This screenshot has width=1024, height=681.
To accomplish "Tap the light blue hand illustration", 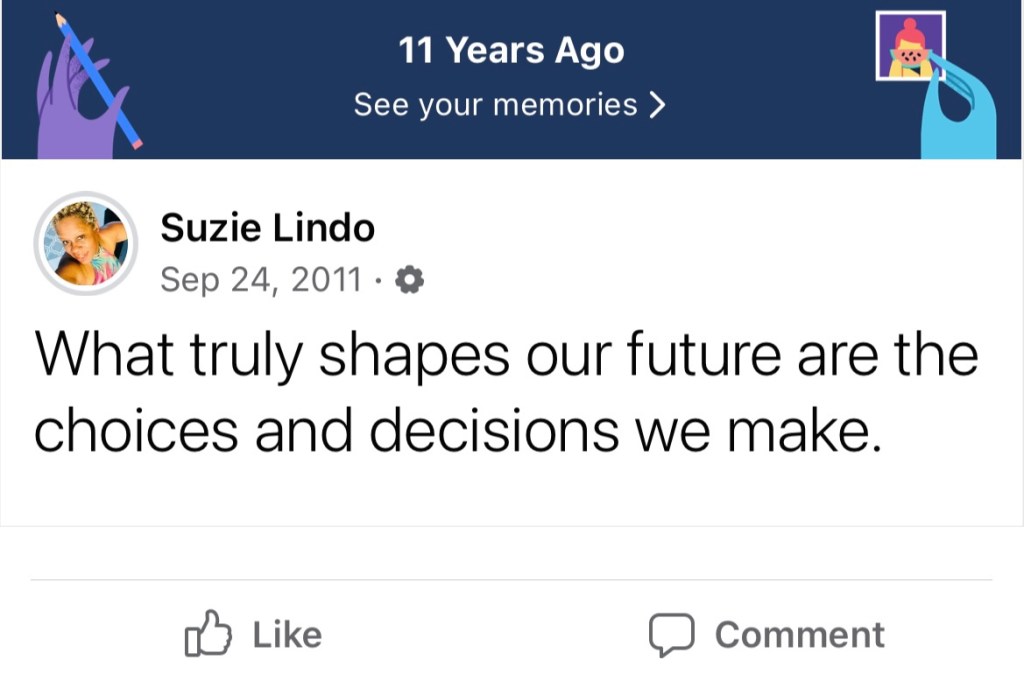I will pyautogui.click(x=958, y=115).
